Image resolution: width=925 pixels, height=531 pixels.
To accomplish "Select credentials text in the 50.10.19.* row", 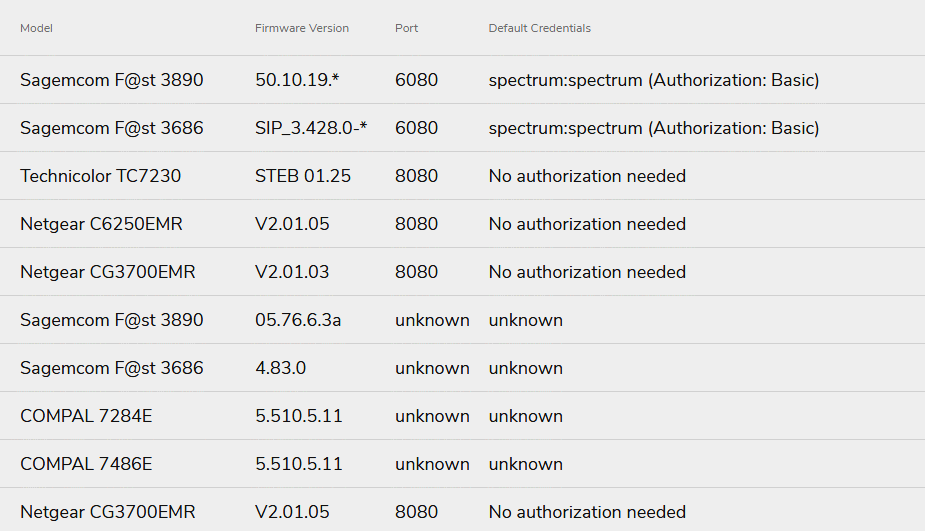I will coord(653,80).
